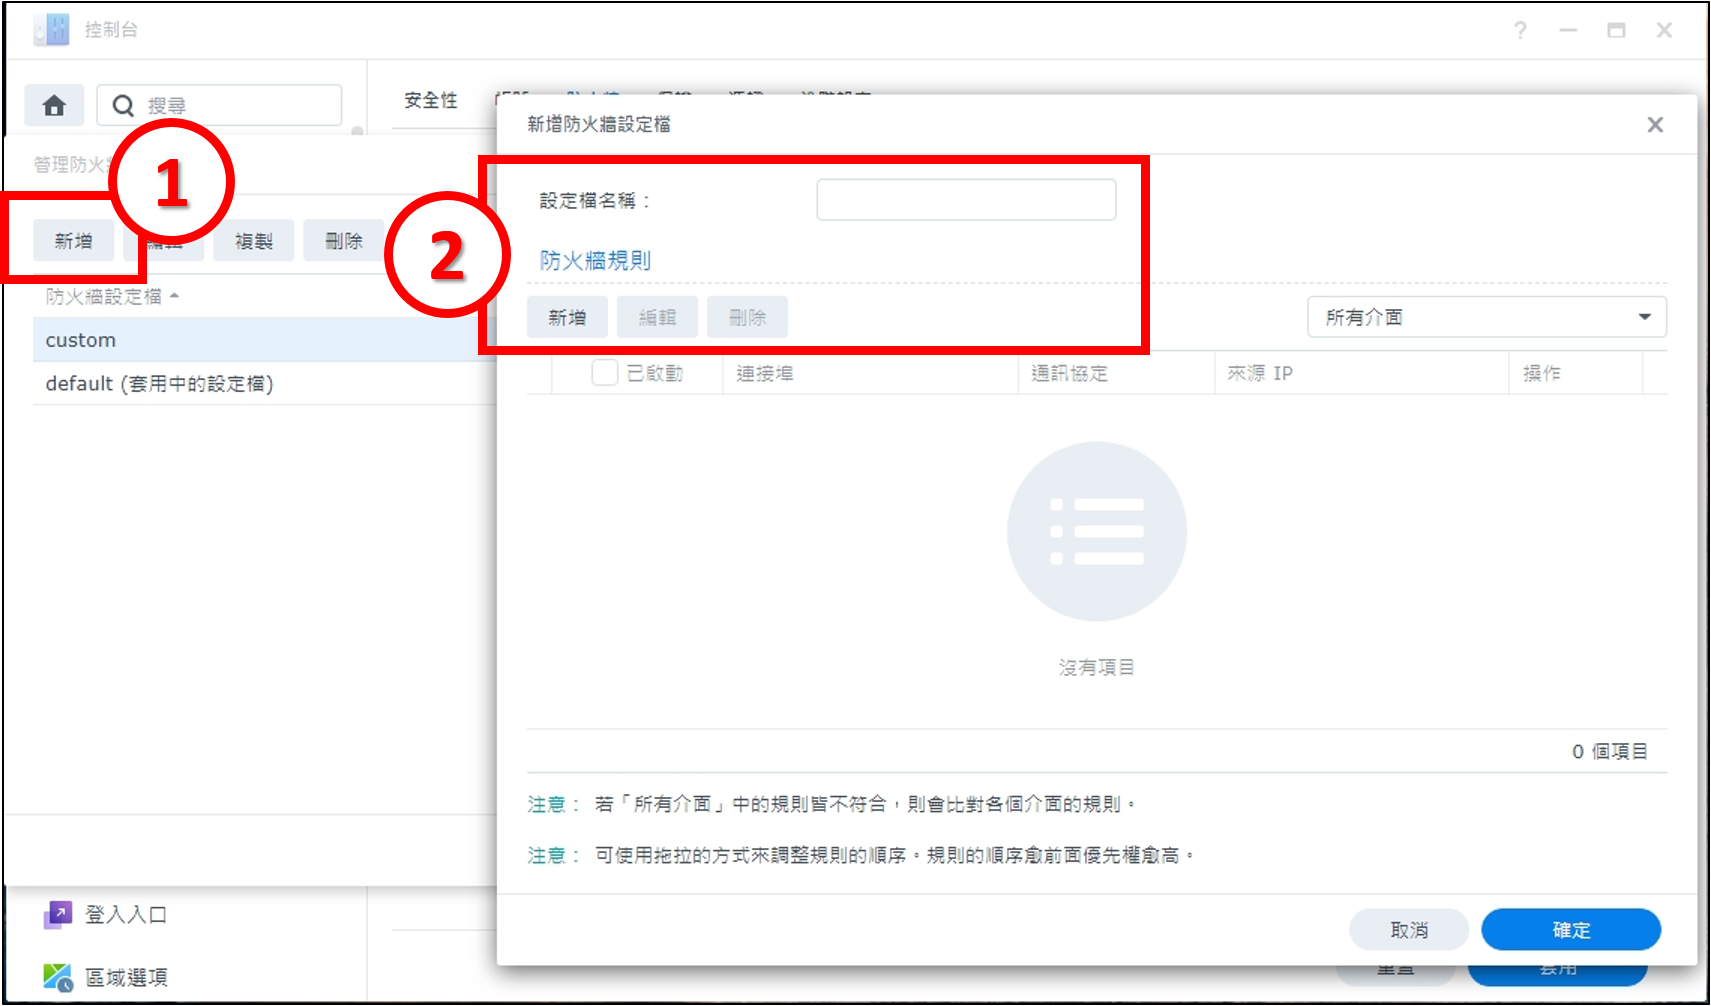Click 複製 to copy the profile

254,241
